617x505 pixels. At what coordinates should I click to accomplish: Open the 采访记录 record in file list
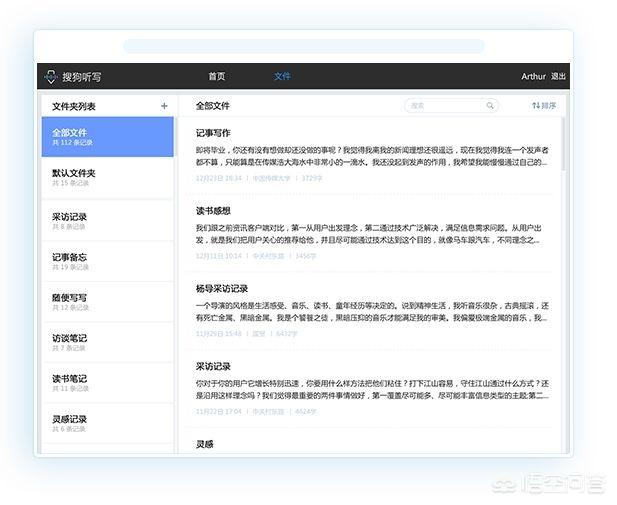tap(370, 388)
